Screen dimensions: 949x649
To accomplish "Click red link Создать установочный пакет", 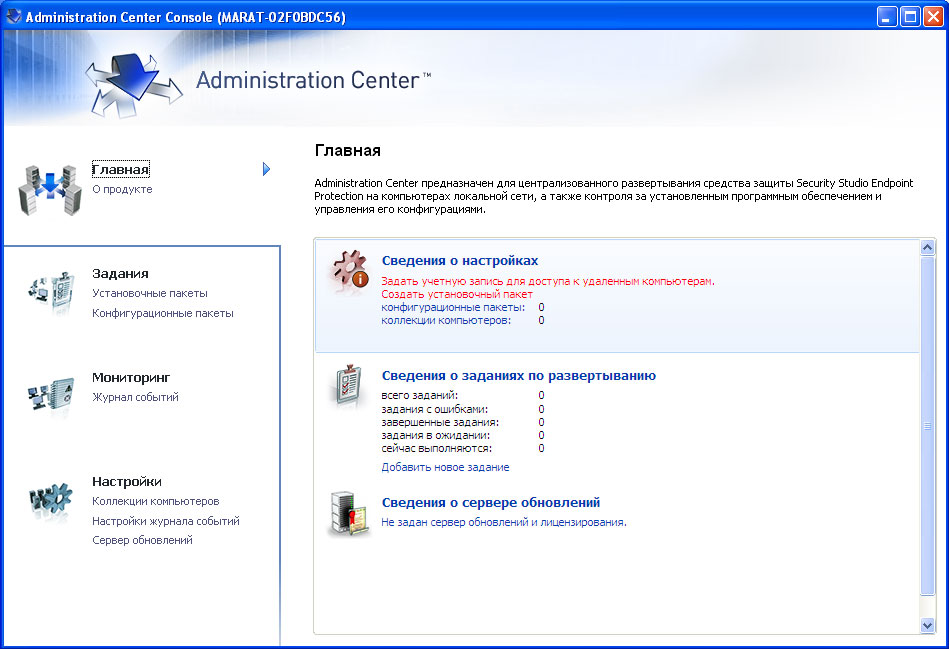I will tap(457, 294).
